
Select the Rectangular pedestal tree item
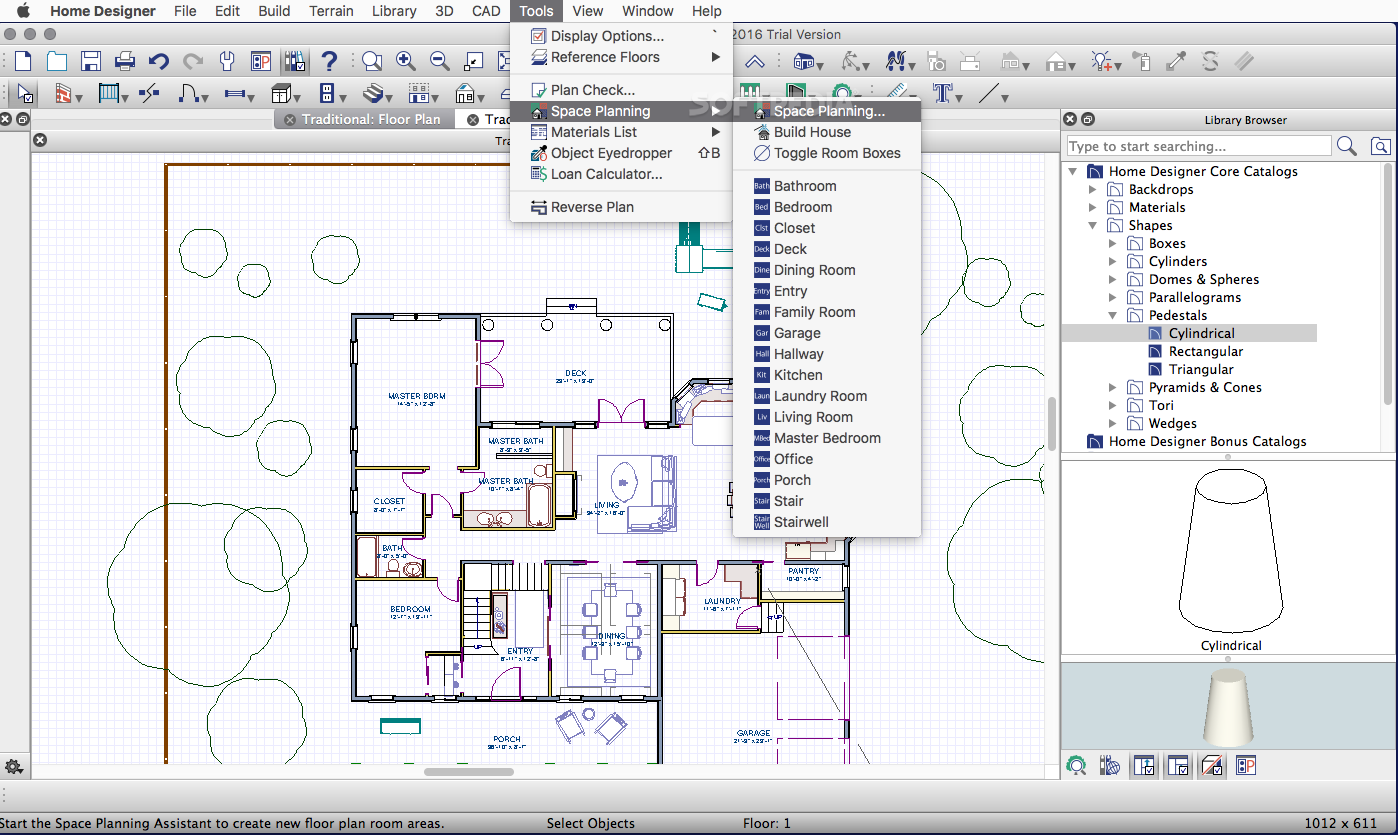click(1206, 351)
